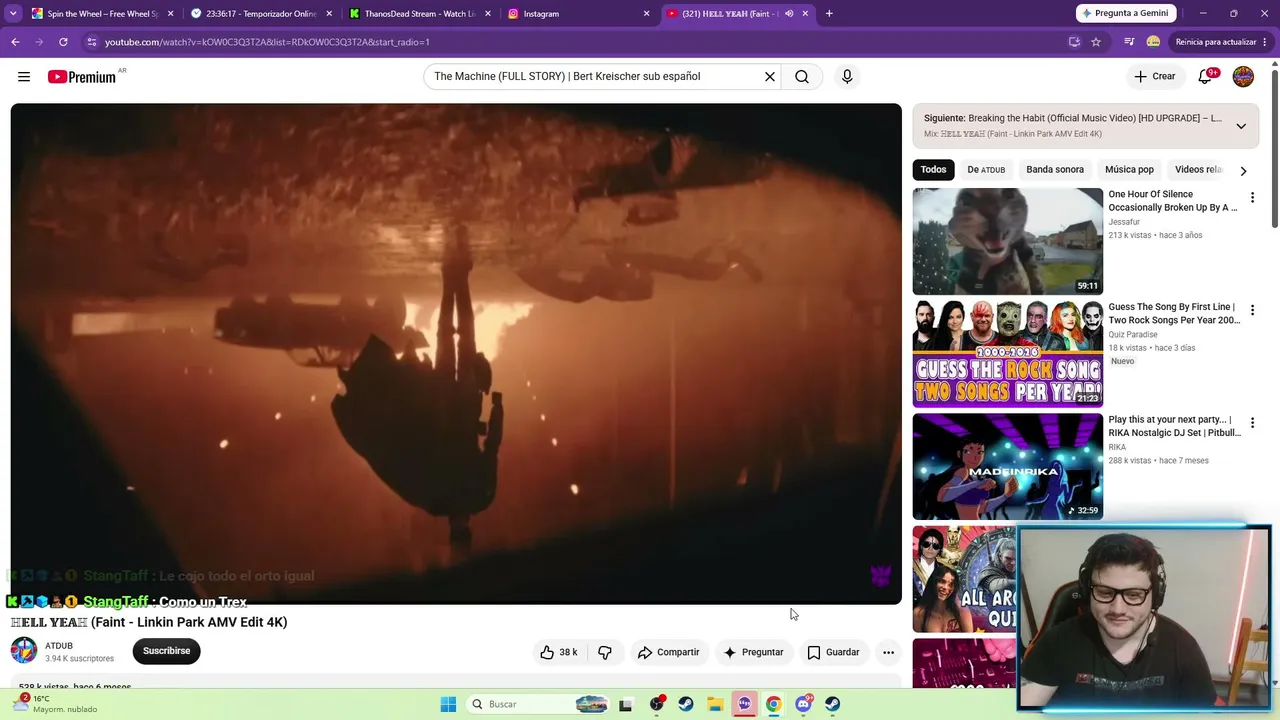Viewport: 1280px width, 720px height.
Task: Click the Compartir share button
Action: (x=668, y=652)
